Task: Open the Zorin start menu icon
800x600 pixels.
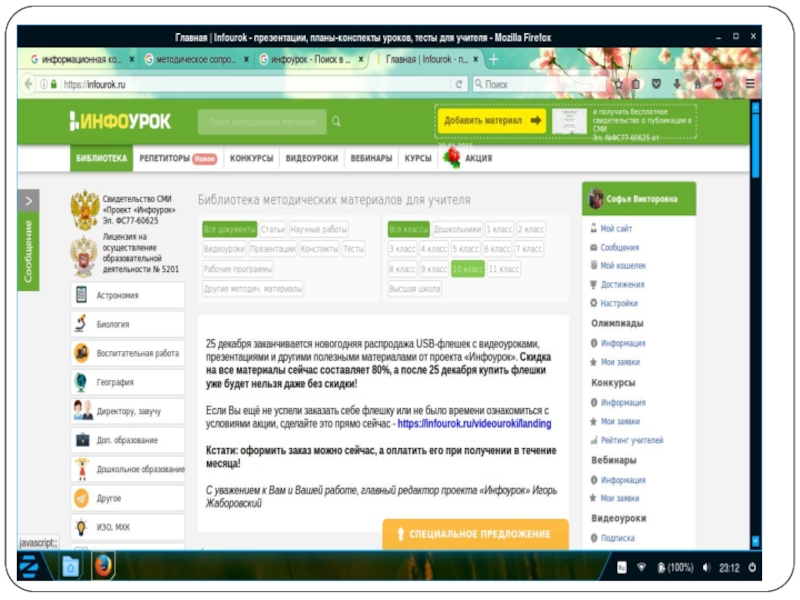Action: click(29, 567)
